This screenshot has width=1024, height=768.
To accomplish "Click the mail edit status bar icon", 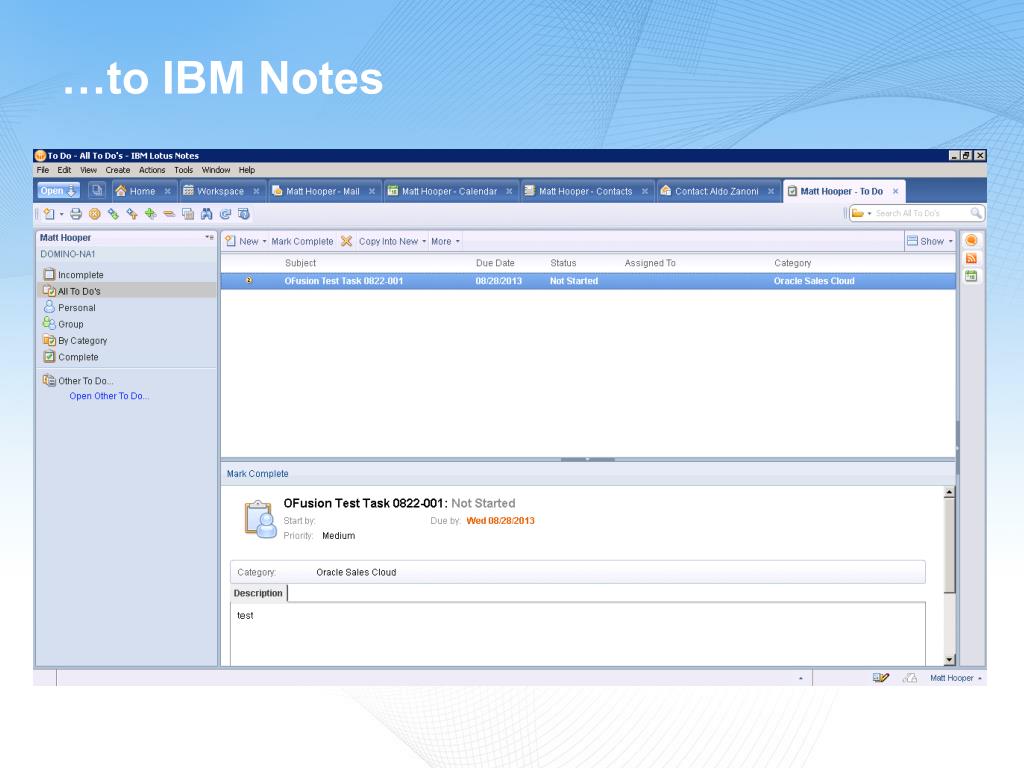I will click(x=880, y=678).
